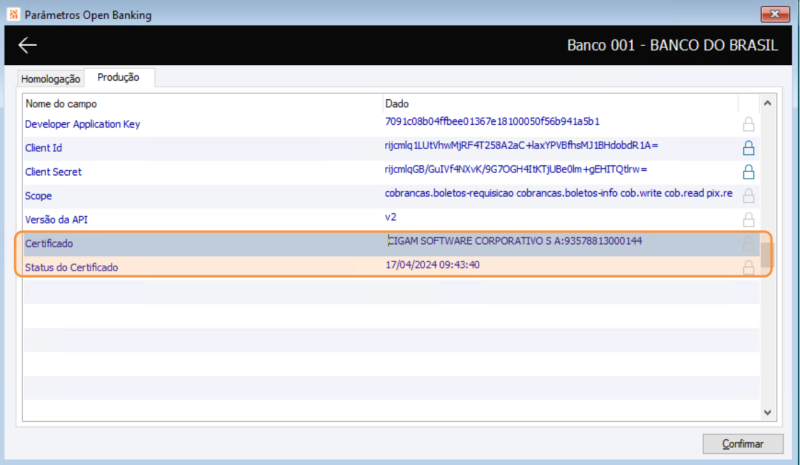Click the scroll down arrow of list
The height and width of the screenshot is (465, 800).
coord(767,412)
